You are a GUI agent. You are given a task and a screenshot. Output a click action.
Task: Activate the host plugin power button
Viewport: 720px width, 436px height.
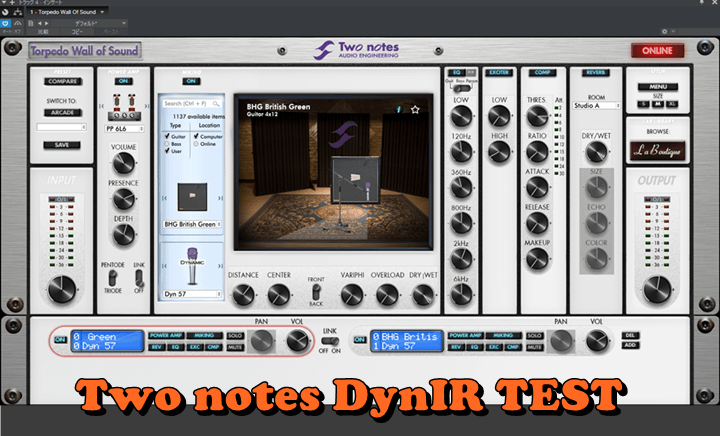tap(6, 23)
